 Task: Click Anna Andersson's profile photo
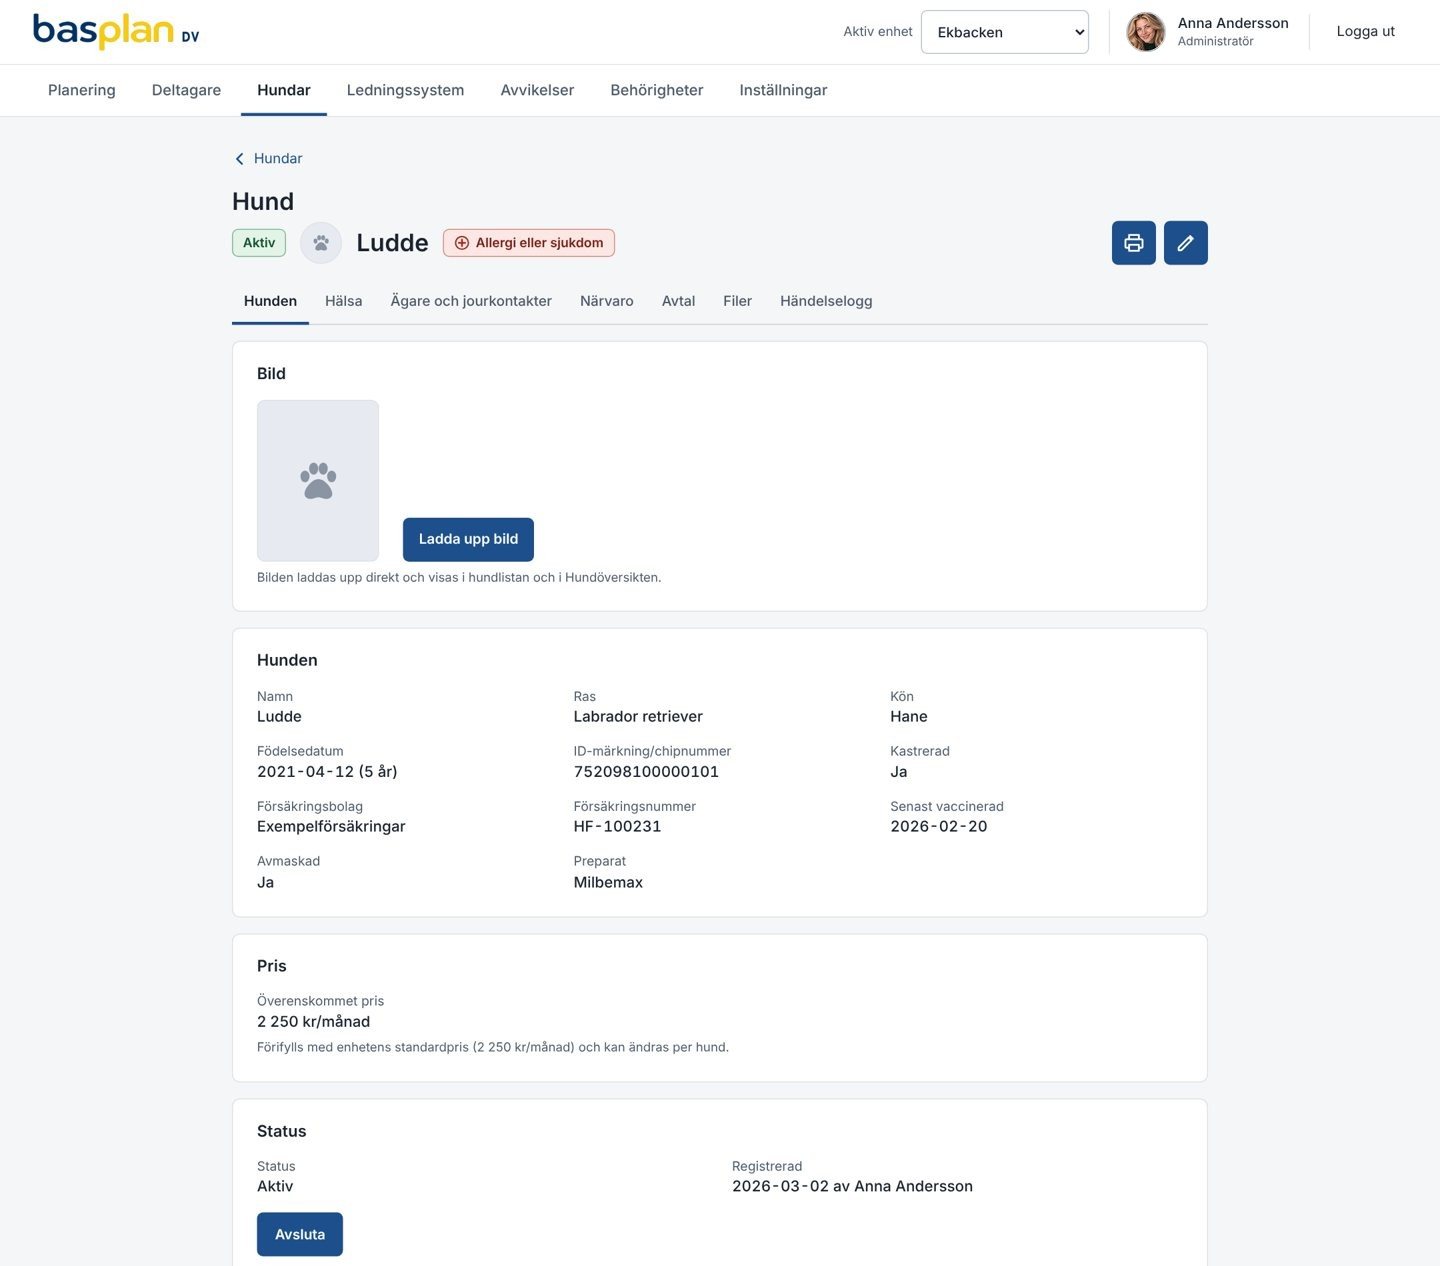click(x=1146, y=32)
